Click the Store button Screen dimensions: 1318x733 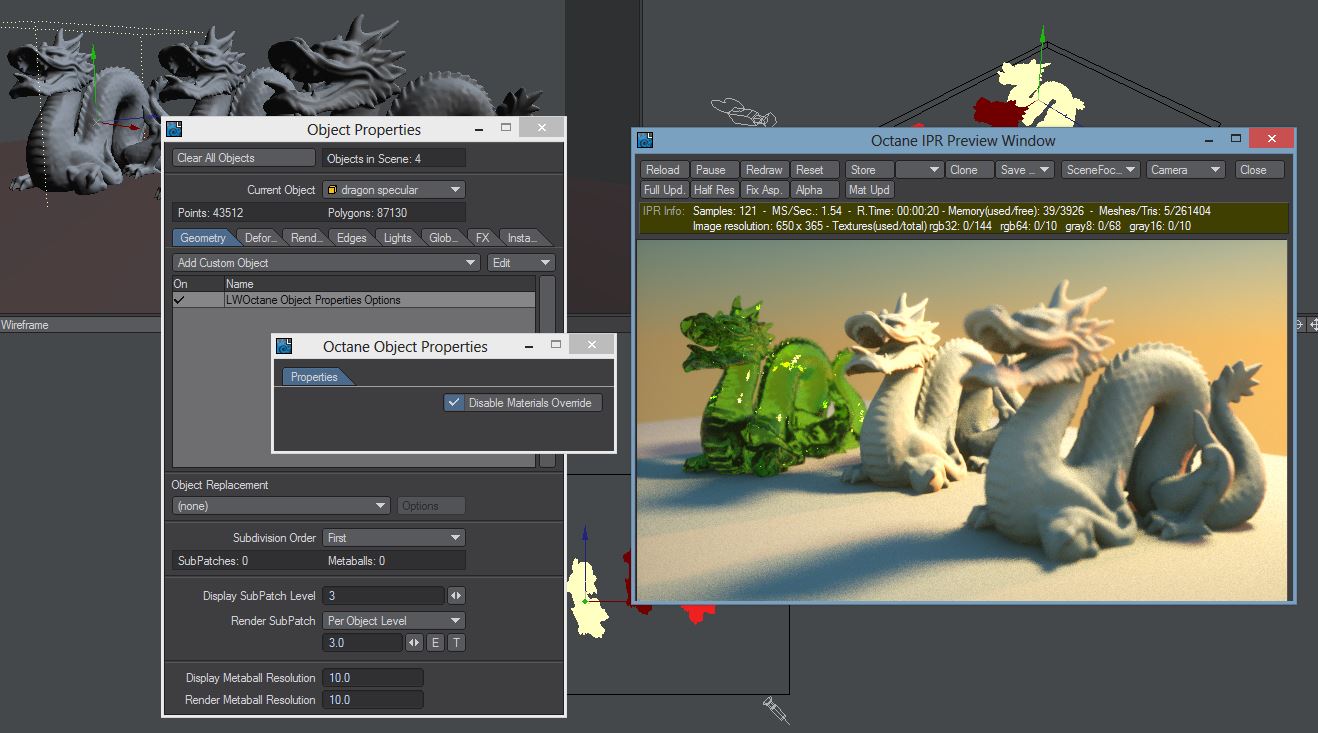tap(869, 170)
